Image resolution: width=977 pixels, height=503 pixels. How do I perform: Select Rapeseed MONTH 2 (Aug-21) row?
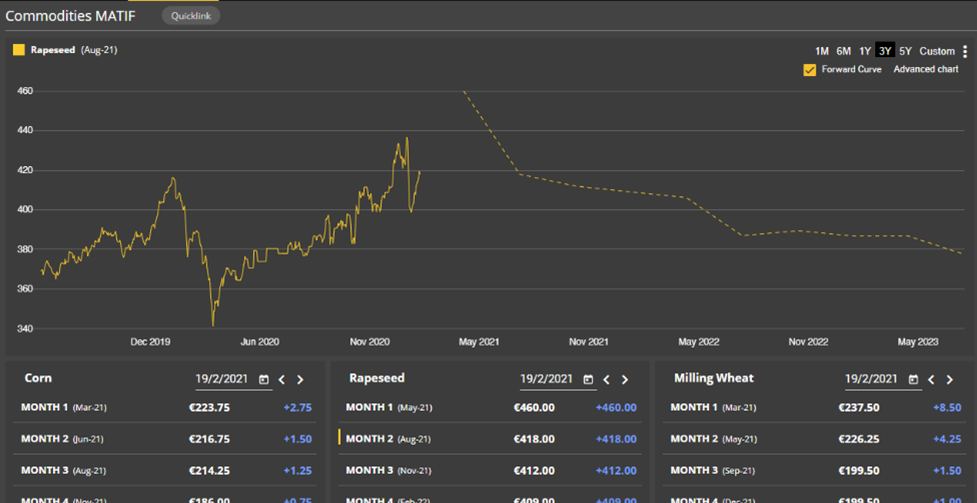(x=490, y=439)
